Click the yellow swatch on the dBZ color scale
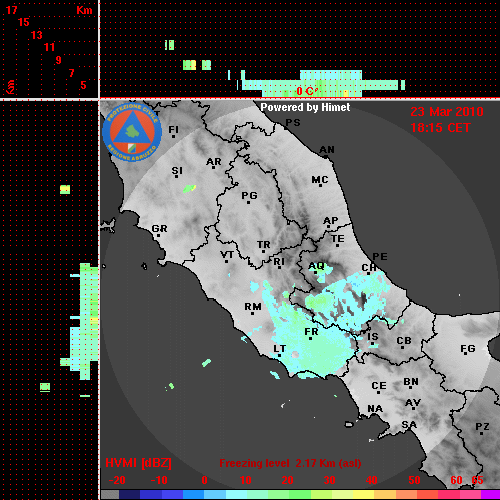The image size is (500, 500). pyautogui.click(x=363, y=495)
